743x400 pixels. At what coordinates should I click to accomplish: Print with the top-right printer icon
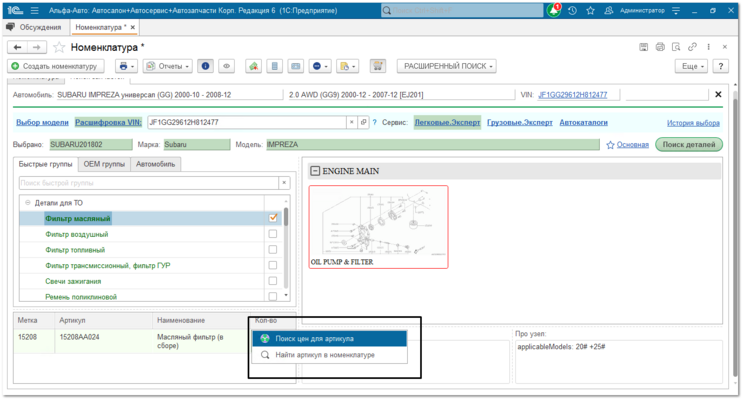[660, 47]
